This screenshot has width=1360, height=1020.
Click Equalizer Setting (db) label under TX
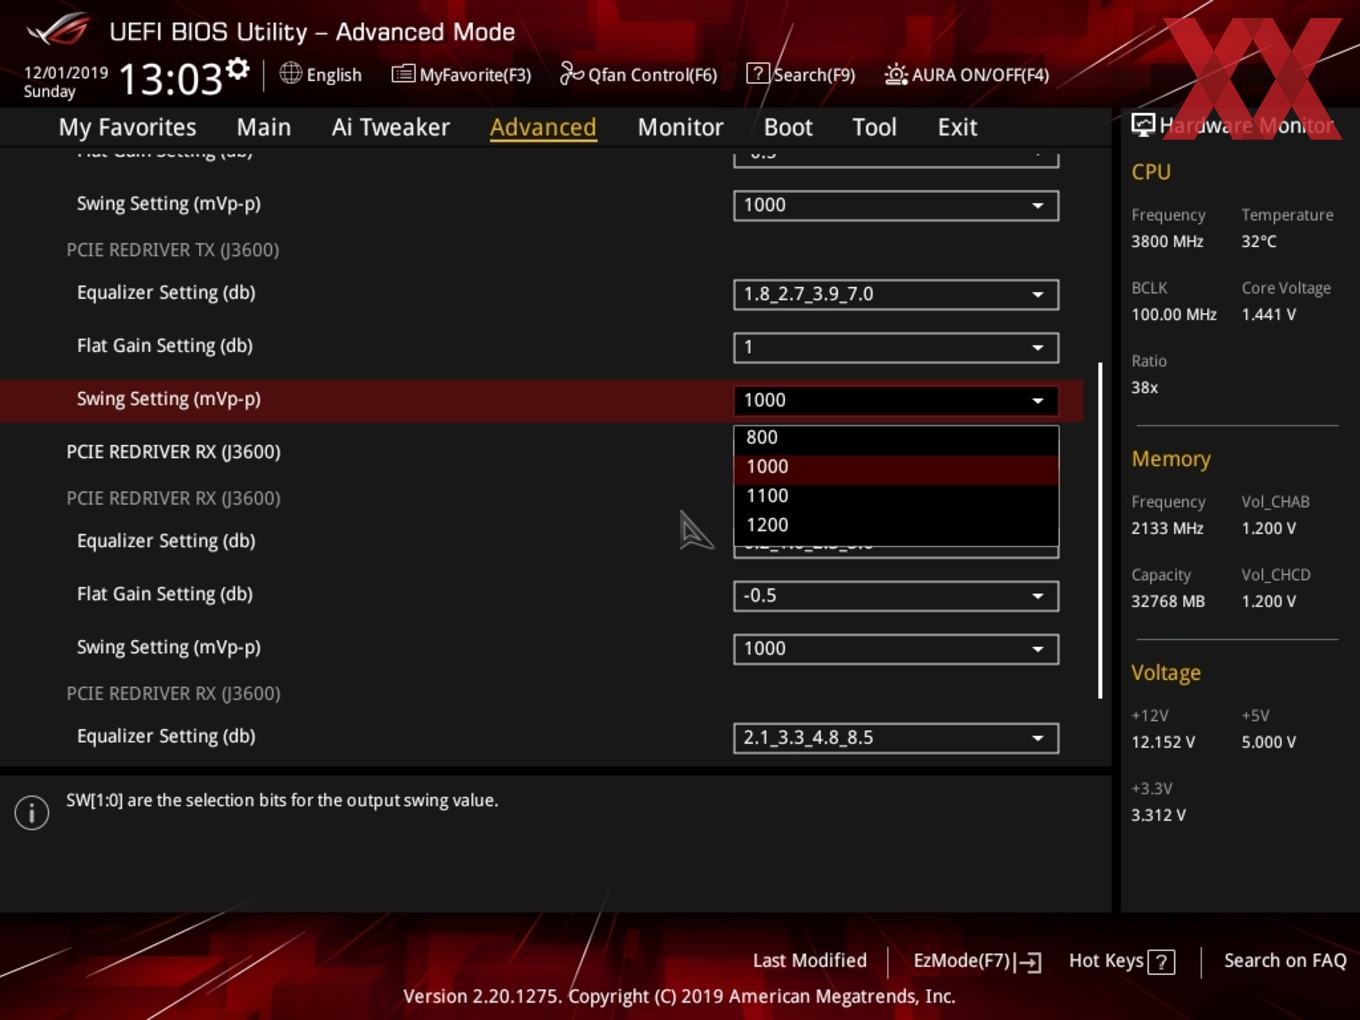click(166, 293)
